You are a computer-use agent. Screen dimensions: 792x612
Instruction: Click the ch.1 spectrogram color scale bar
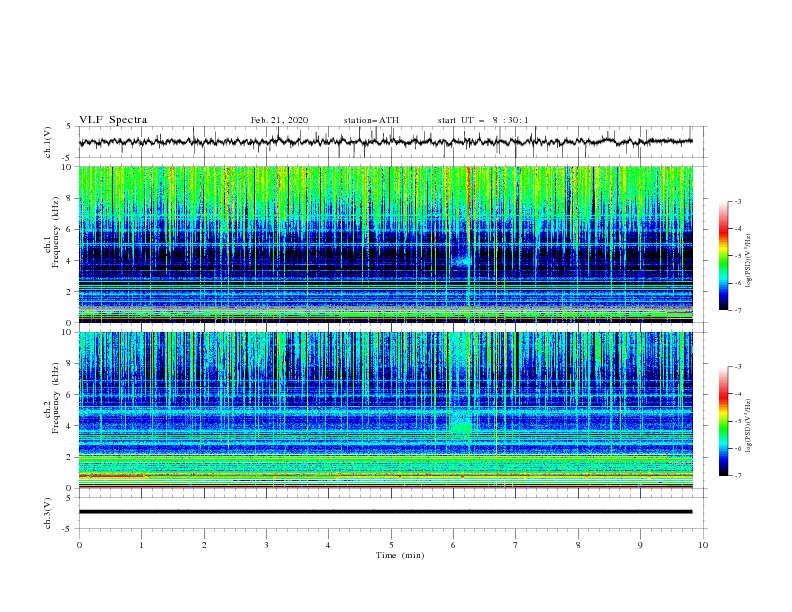[x=723, y=256]
